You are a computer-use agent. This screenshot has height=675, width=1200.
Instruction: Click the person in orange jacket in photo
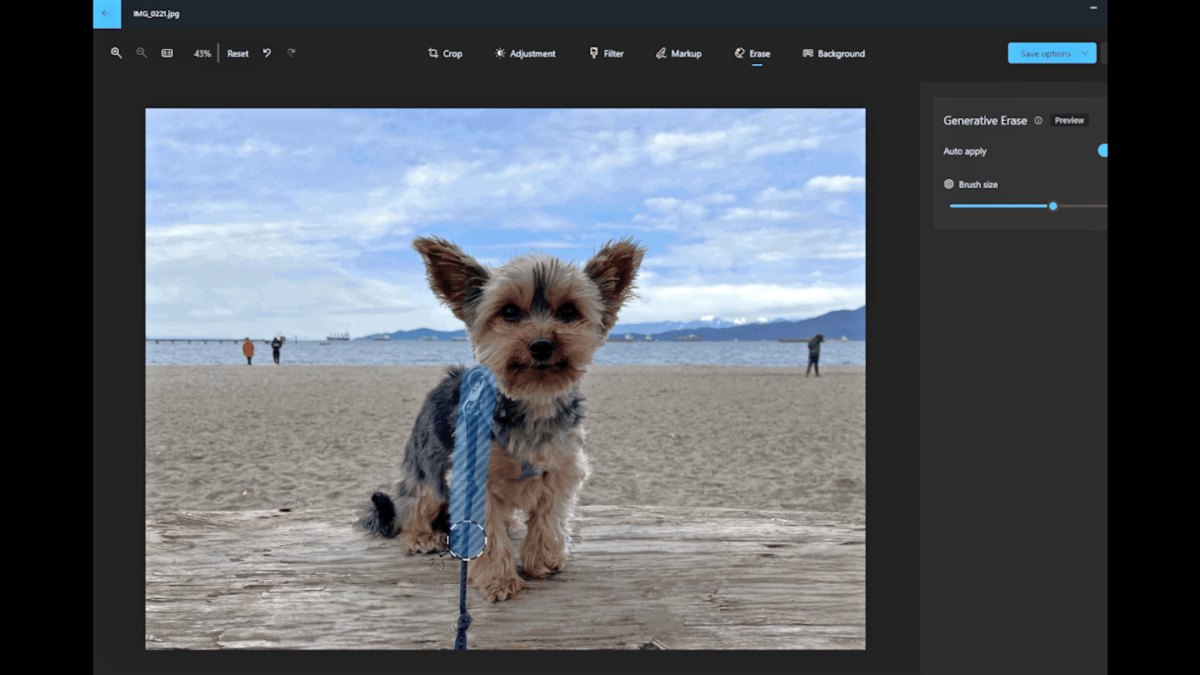[x=248, y=350]
